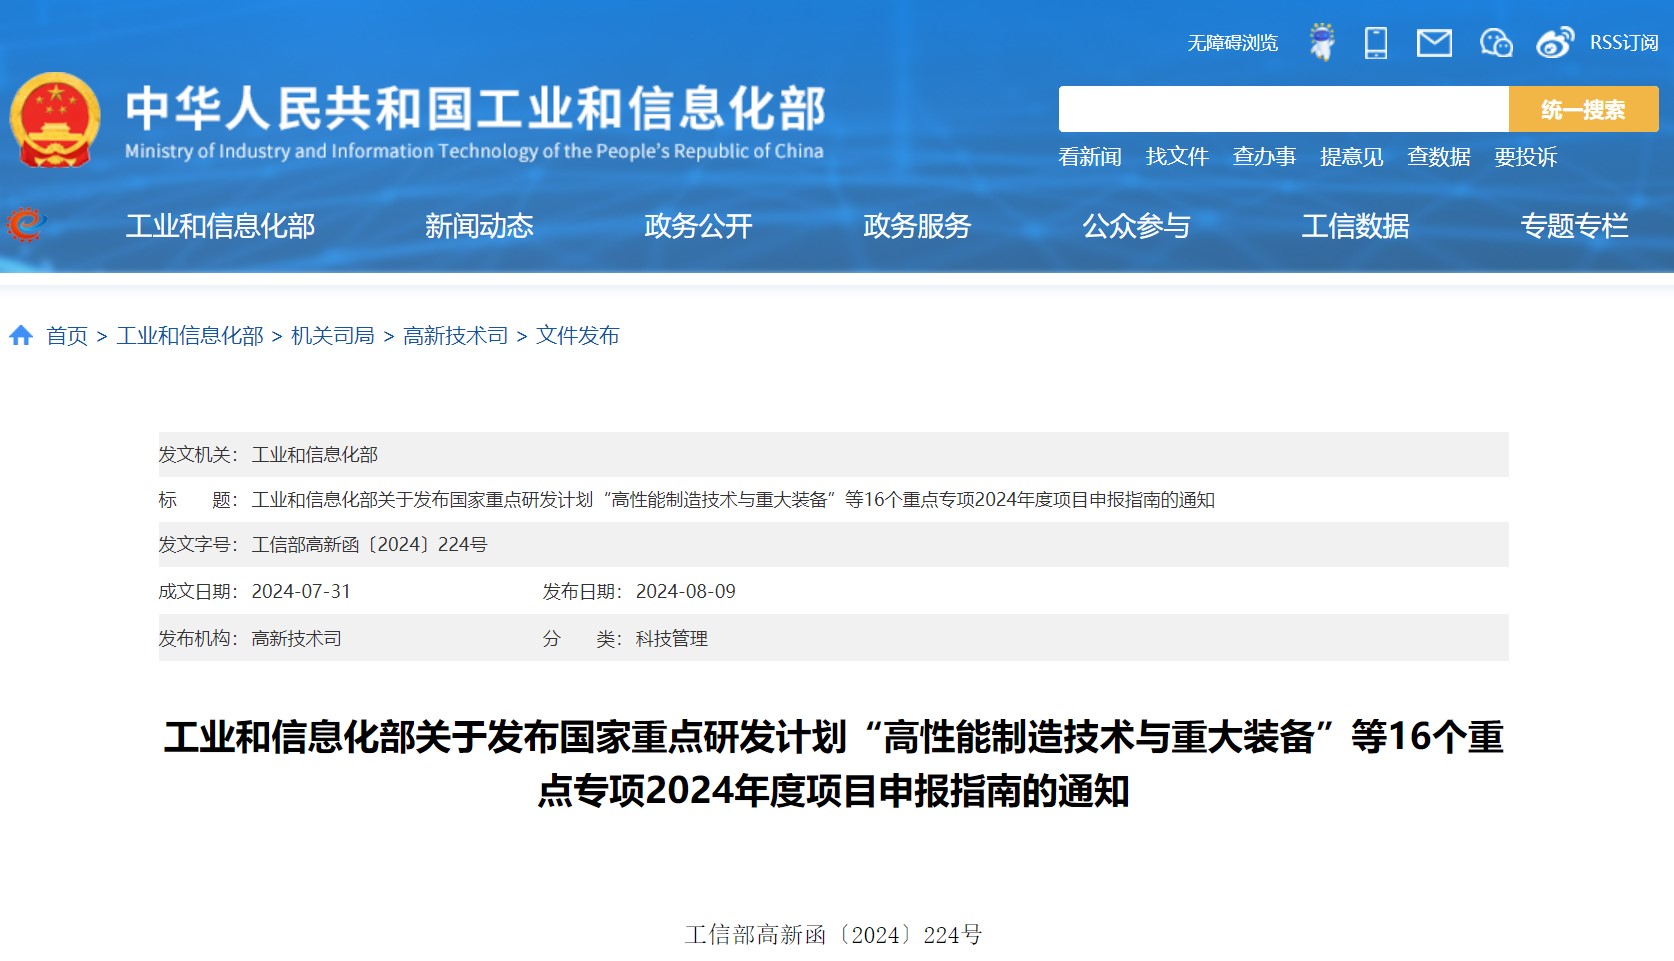
Task: Select the 找文件 quick link
Action: (1177, 157)
